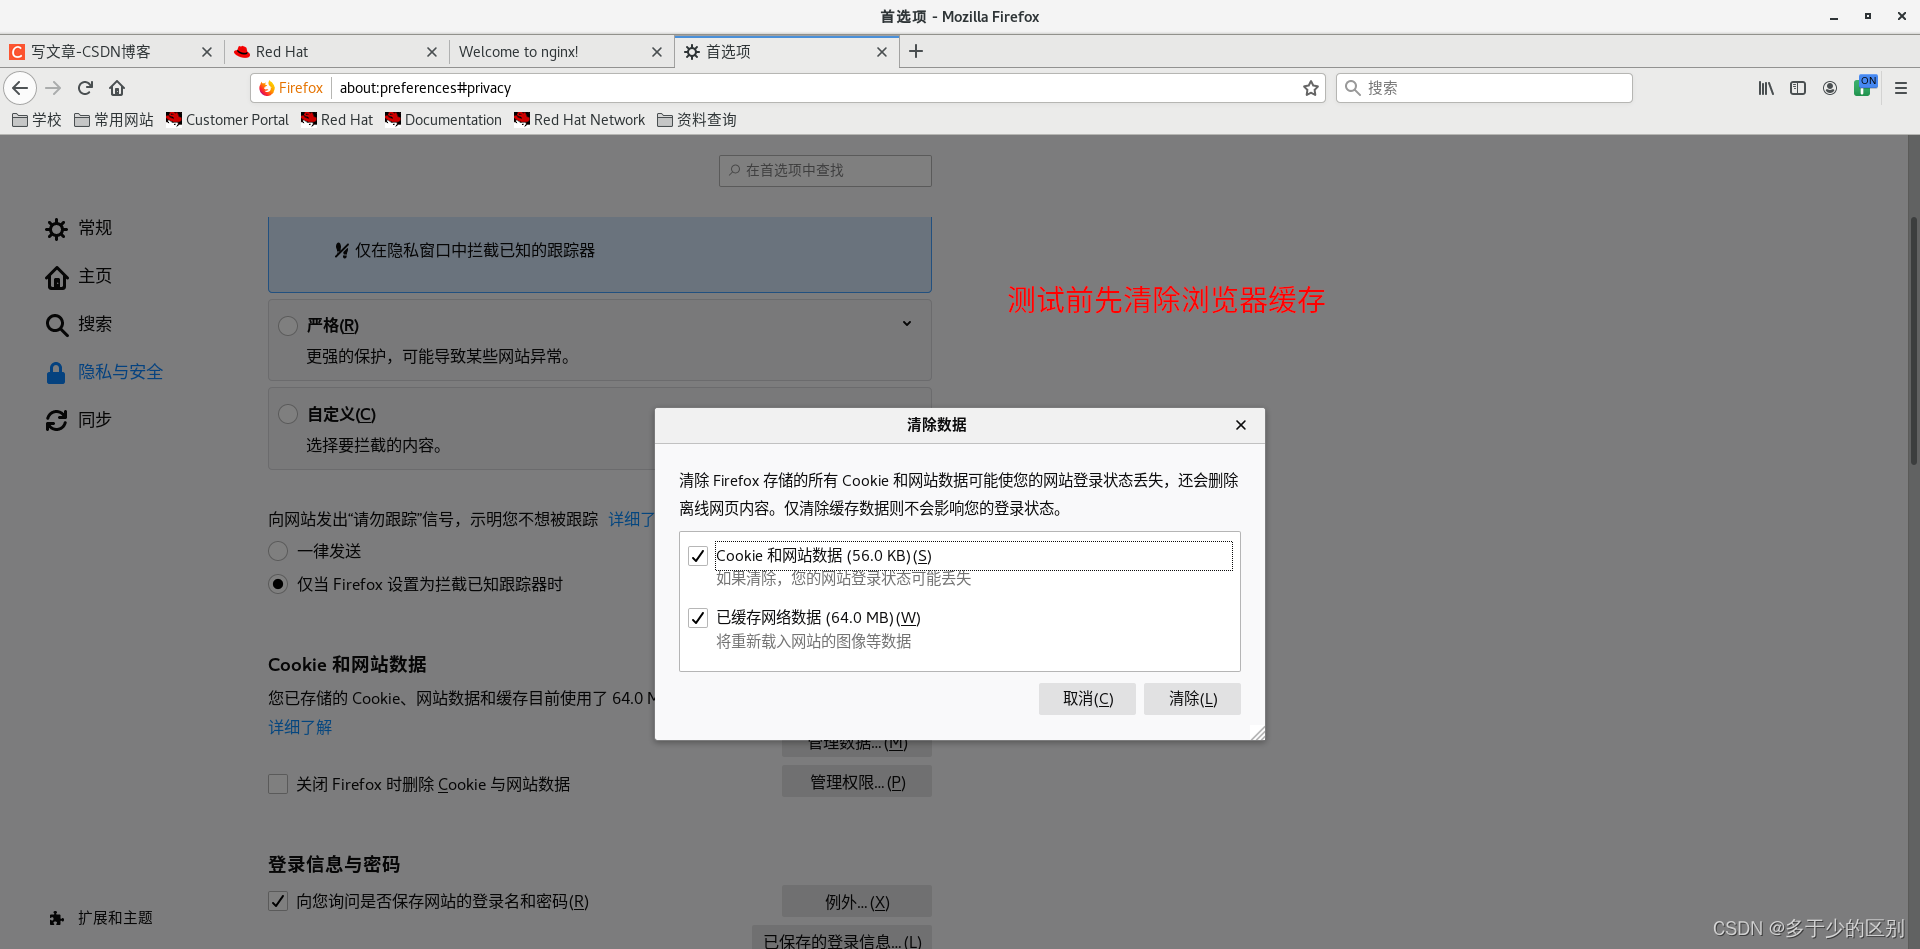This screenshot has height=949, width=1920.
Task: Open 例外...(X) exceptions button
Action: [x=857, y=902]
